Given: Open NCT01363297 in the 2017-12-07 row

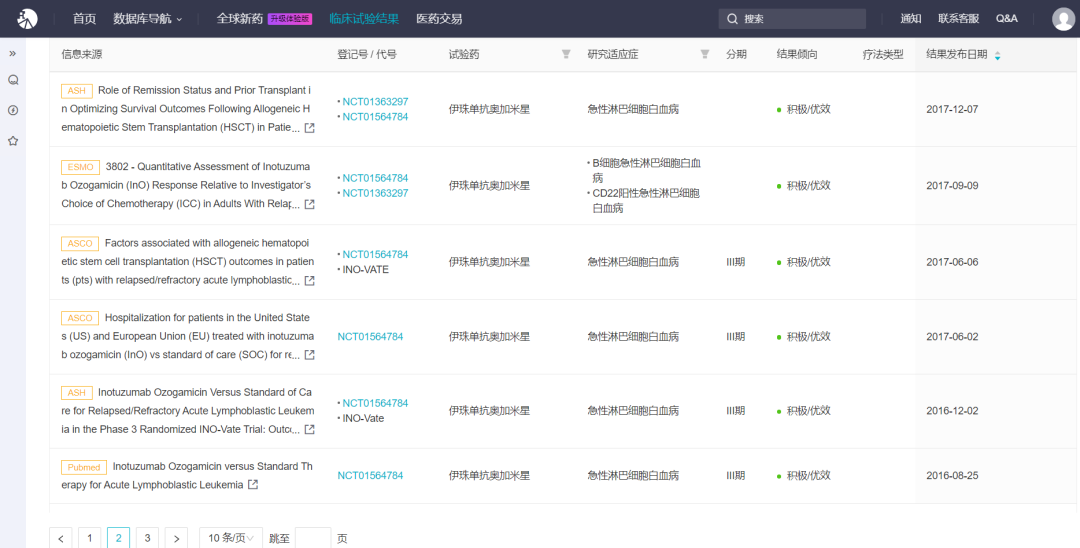Looking at the screenshot, I should [375, 101].
